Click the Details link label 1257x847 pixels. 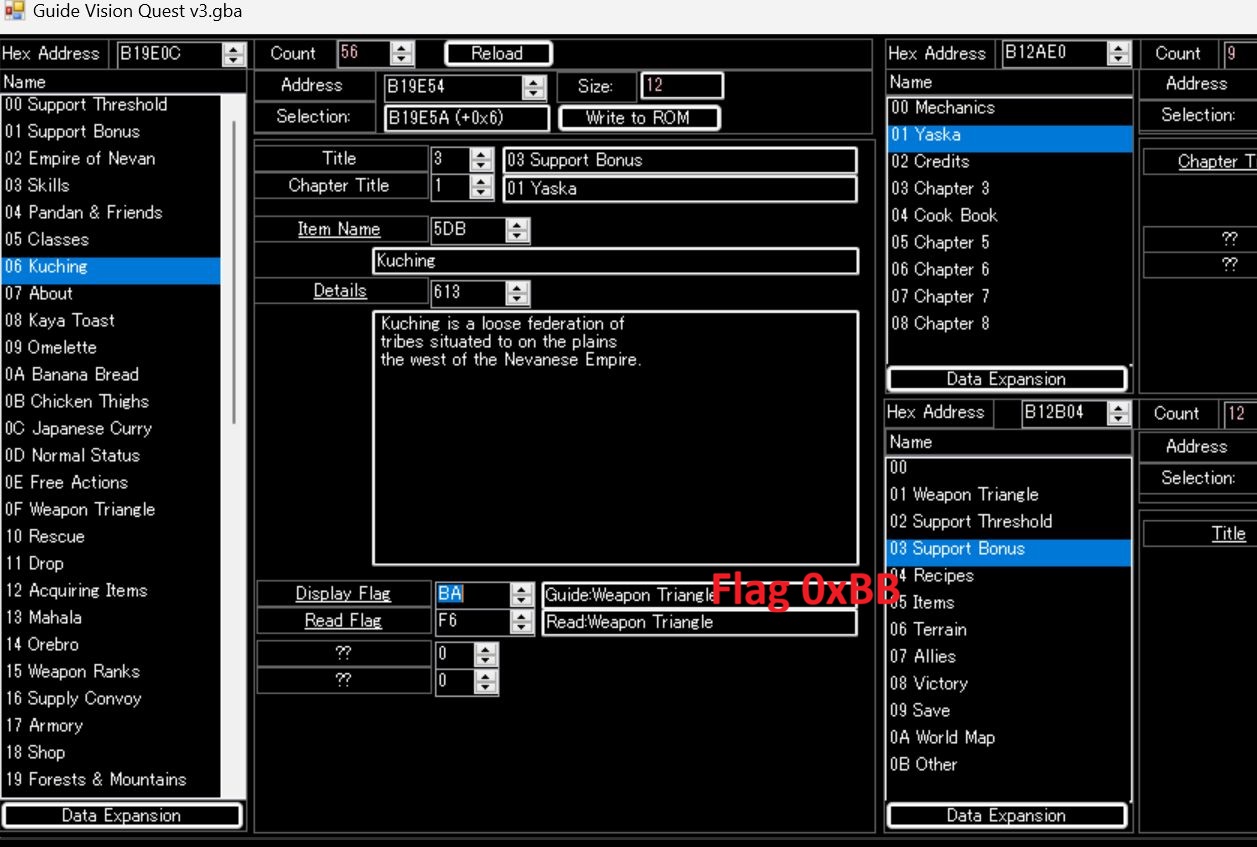[340, 291]
